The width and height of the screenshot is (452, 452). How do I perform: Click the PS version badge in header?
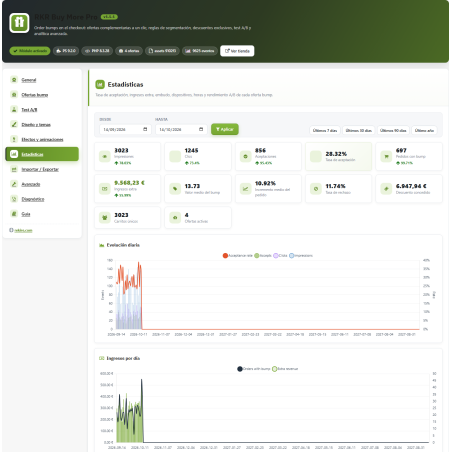66,51
